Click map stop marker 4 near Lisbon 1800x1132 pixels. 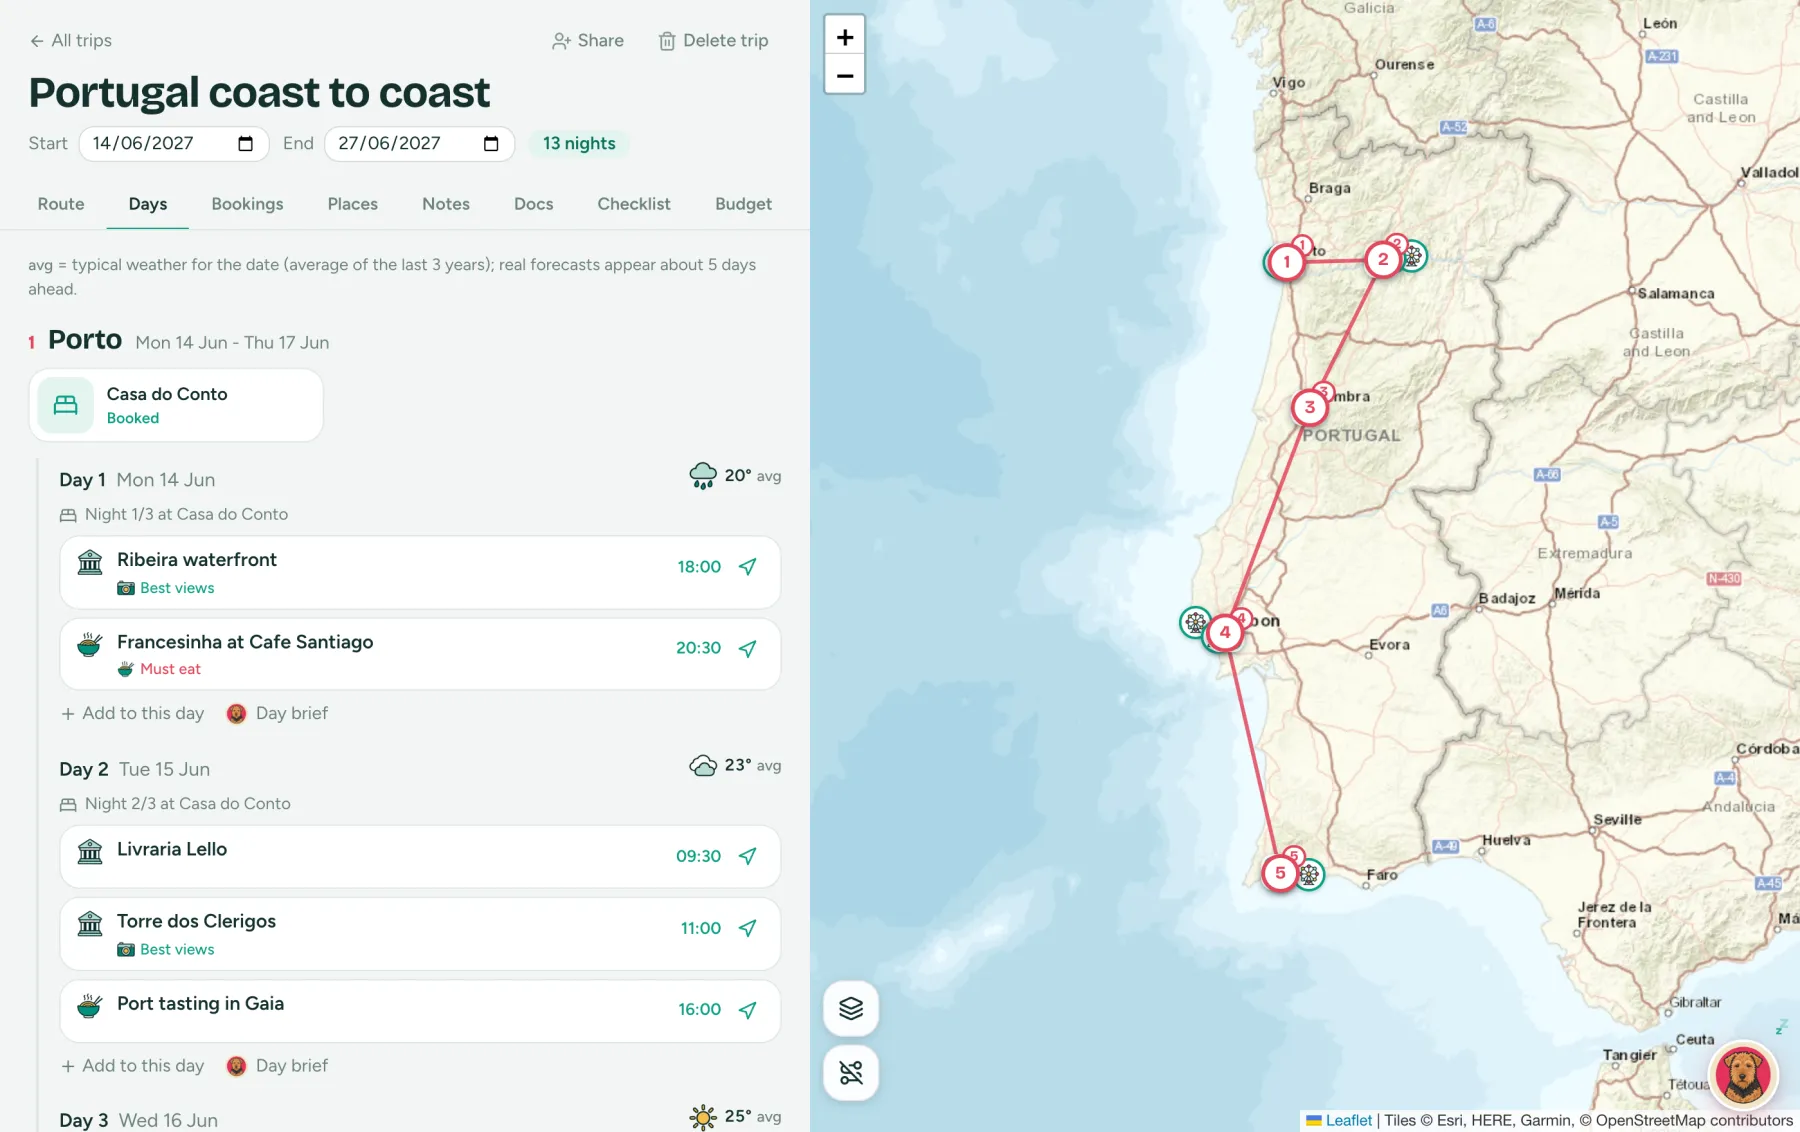click(1225, 632)
